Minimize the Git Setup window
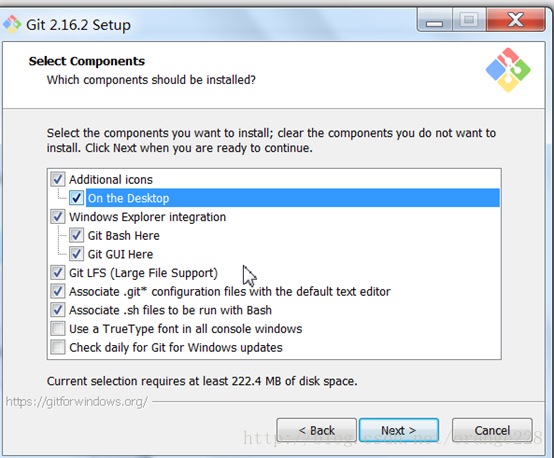554x458 pixels. tap(434, 21)
